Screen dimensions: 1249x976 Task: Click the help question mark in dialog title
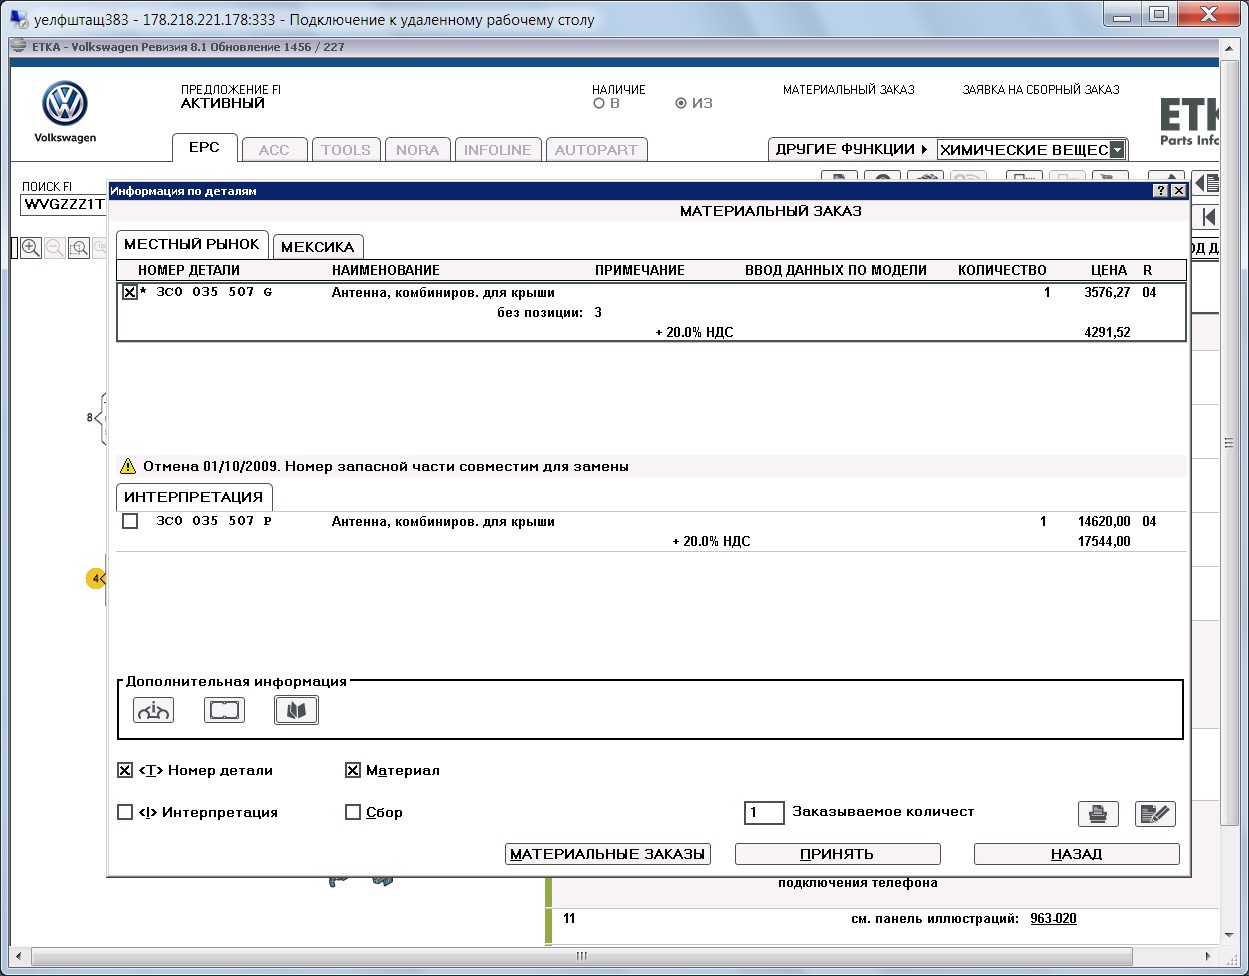coord(1161,190)
